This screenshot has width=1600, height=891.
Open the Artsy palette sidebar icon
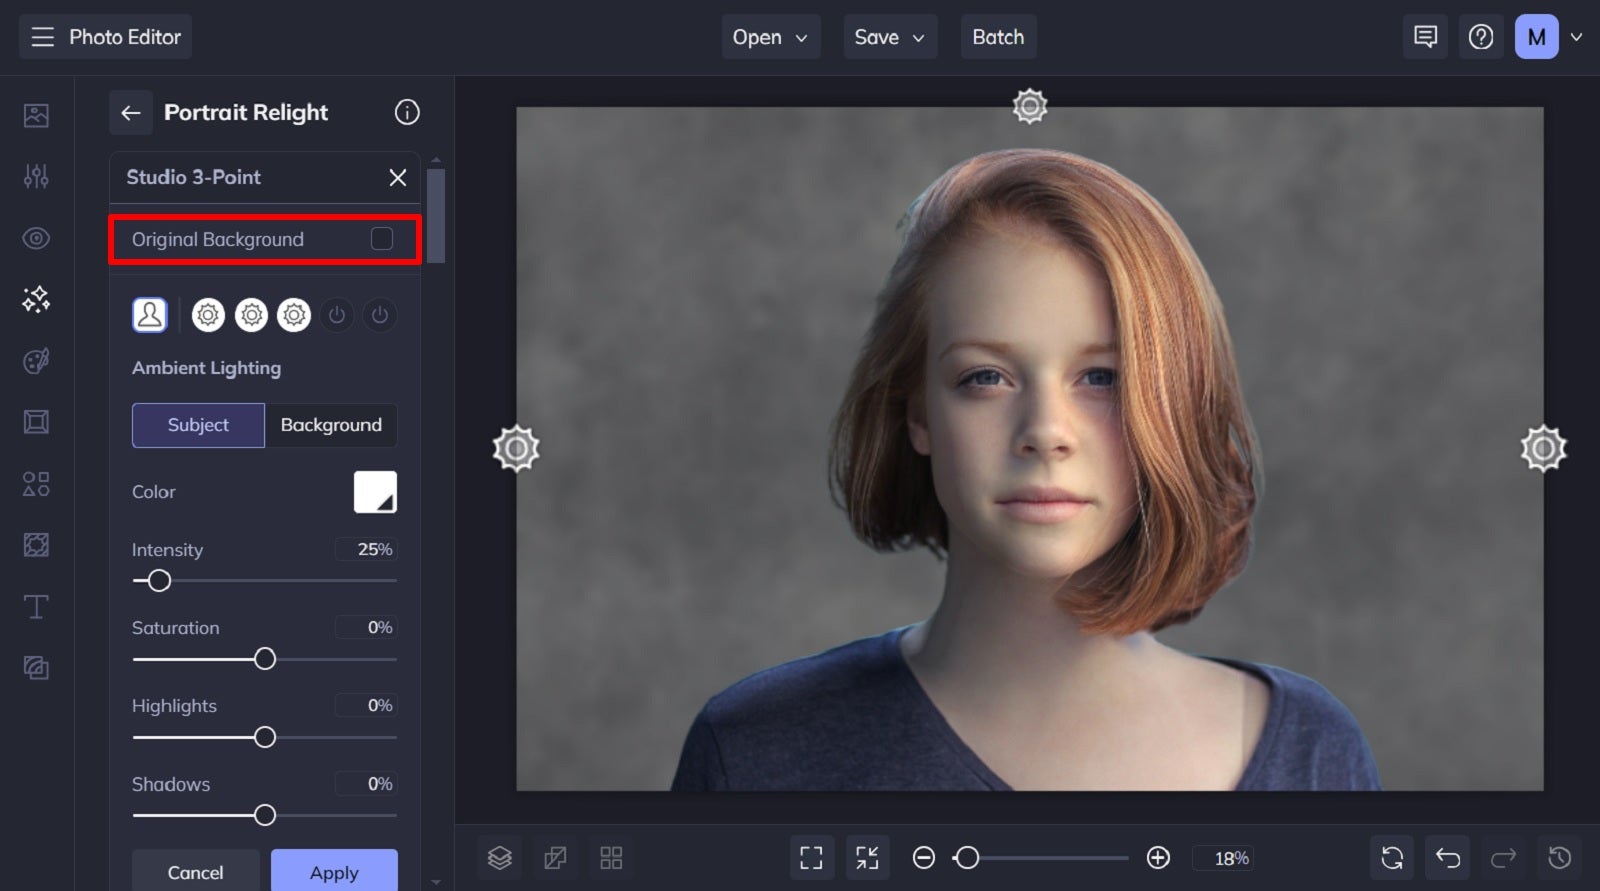[x=36, y=361]
